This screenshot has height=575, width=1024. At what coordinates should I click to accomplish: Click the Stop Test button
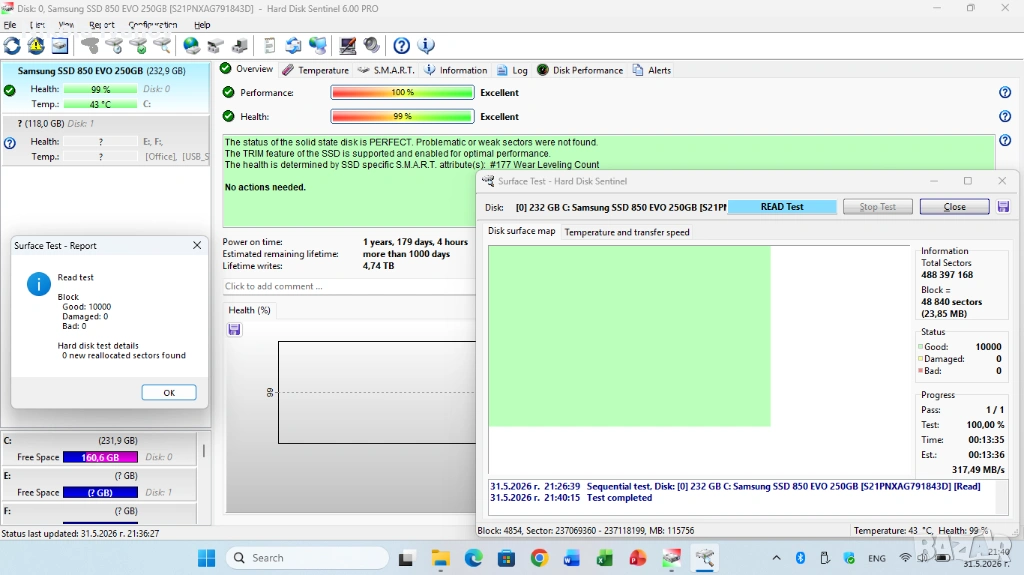[x=877, y=207]
